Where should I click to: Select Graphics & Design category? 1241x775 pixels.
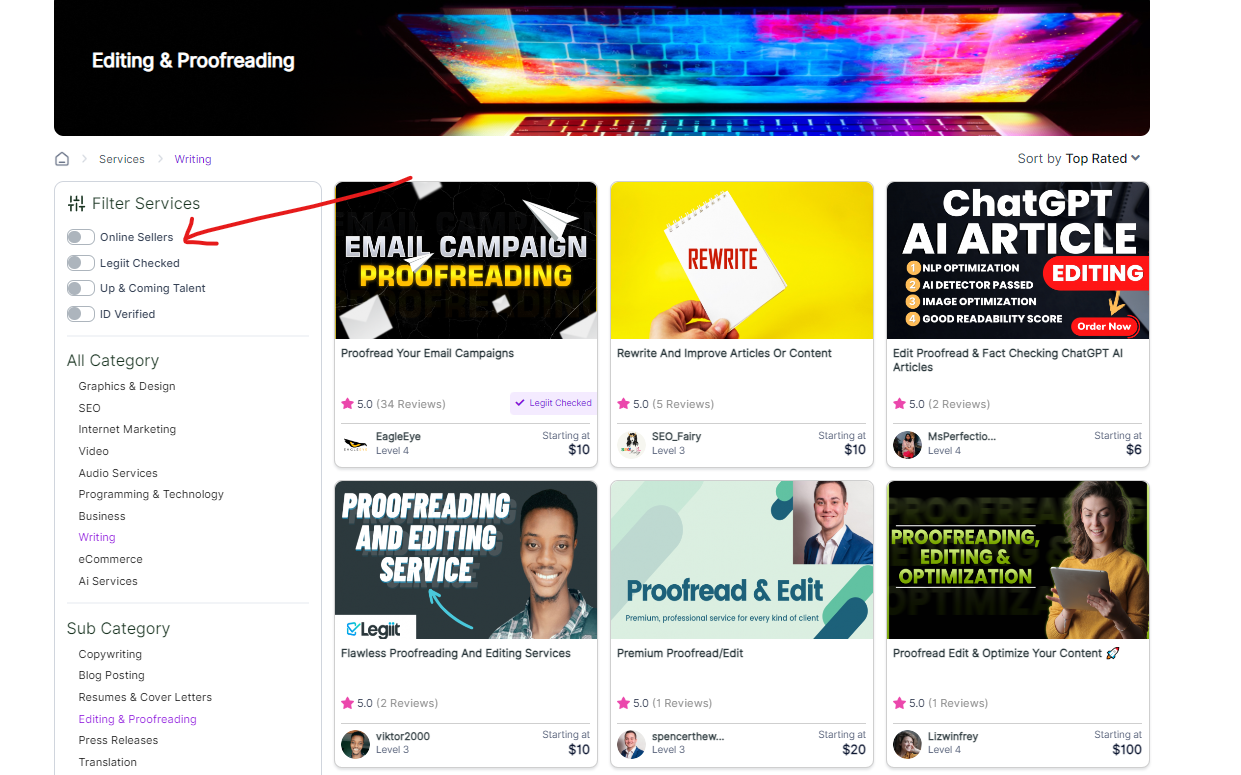click(127, 386)
